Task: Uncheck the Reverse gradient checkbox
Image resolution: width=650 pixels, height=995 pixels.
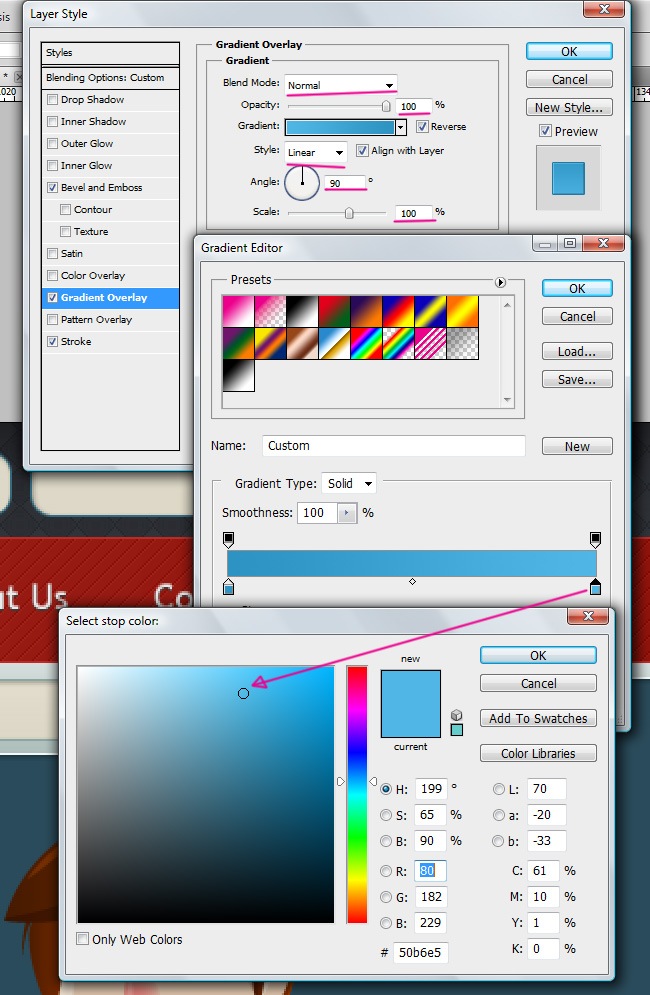Action: click(x=423, y=127)
